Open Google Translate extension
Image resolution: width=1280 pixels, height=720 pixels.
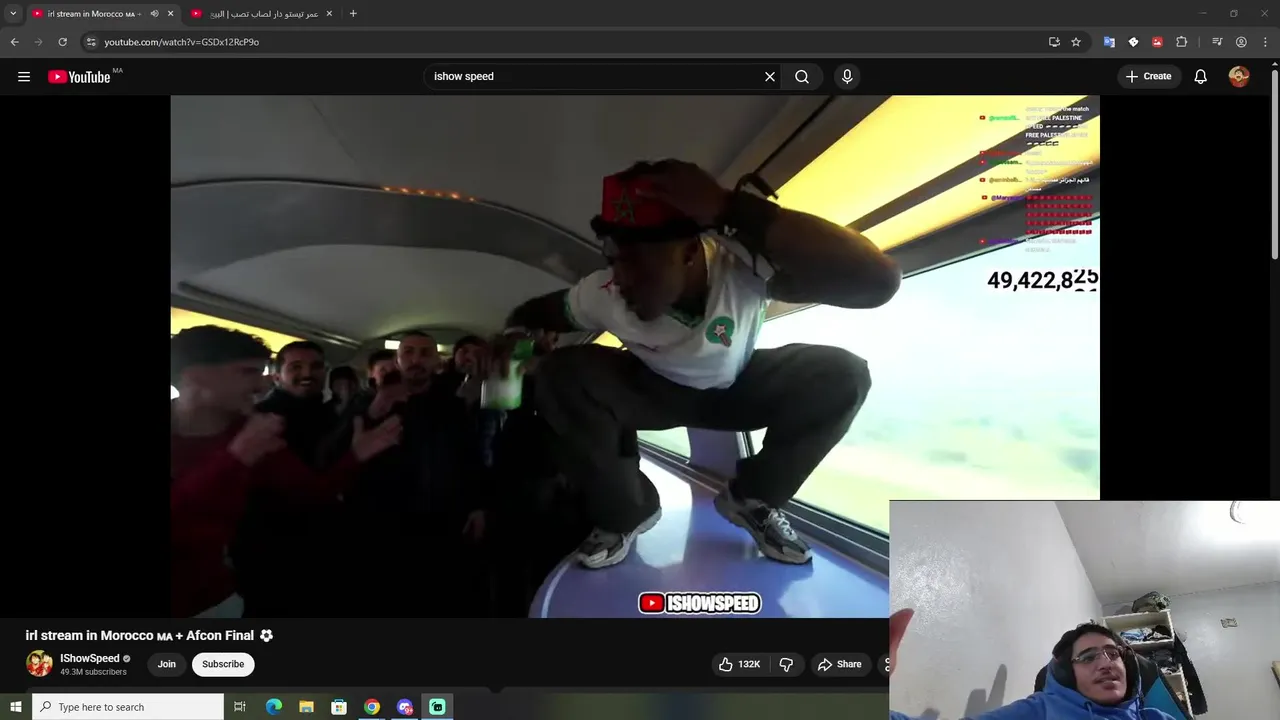point(1109,42)
